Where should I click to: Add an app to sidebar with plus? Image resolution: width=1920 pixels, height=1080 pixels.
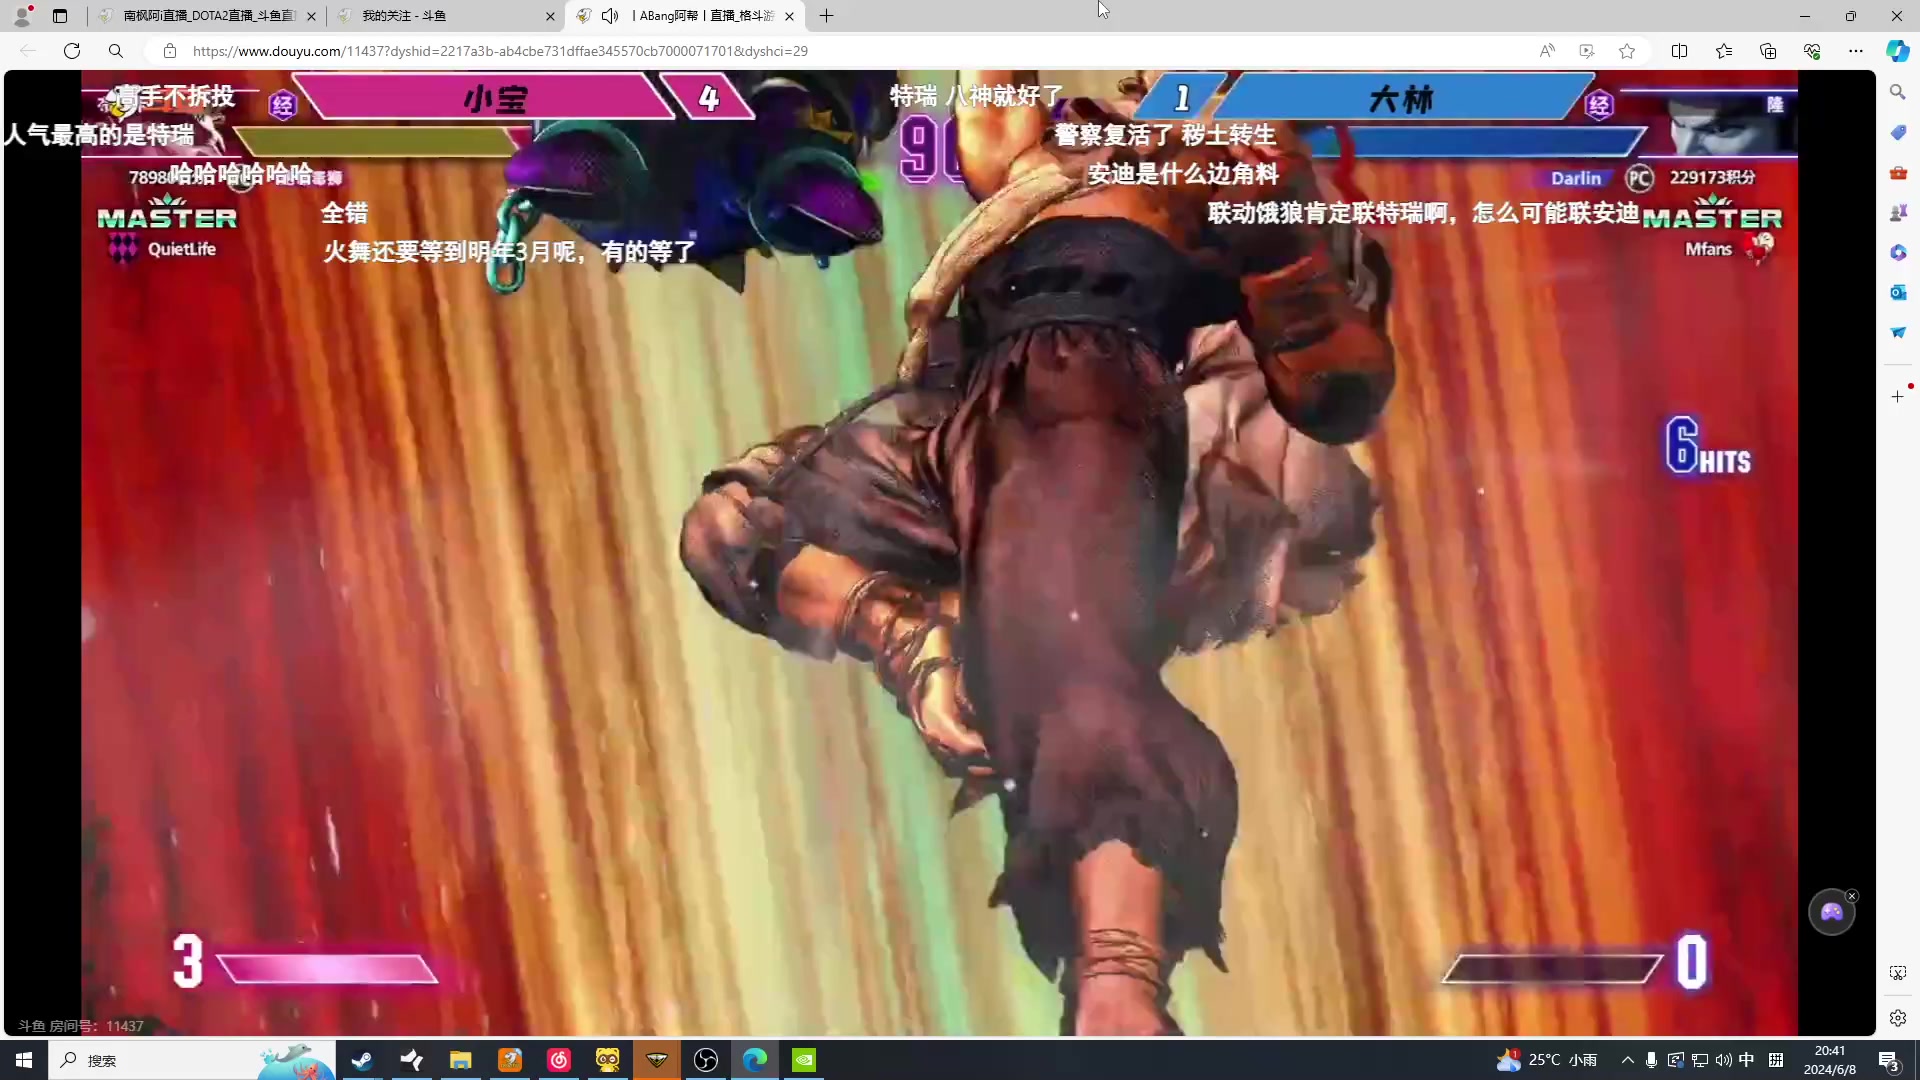(1898, 396)
